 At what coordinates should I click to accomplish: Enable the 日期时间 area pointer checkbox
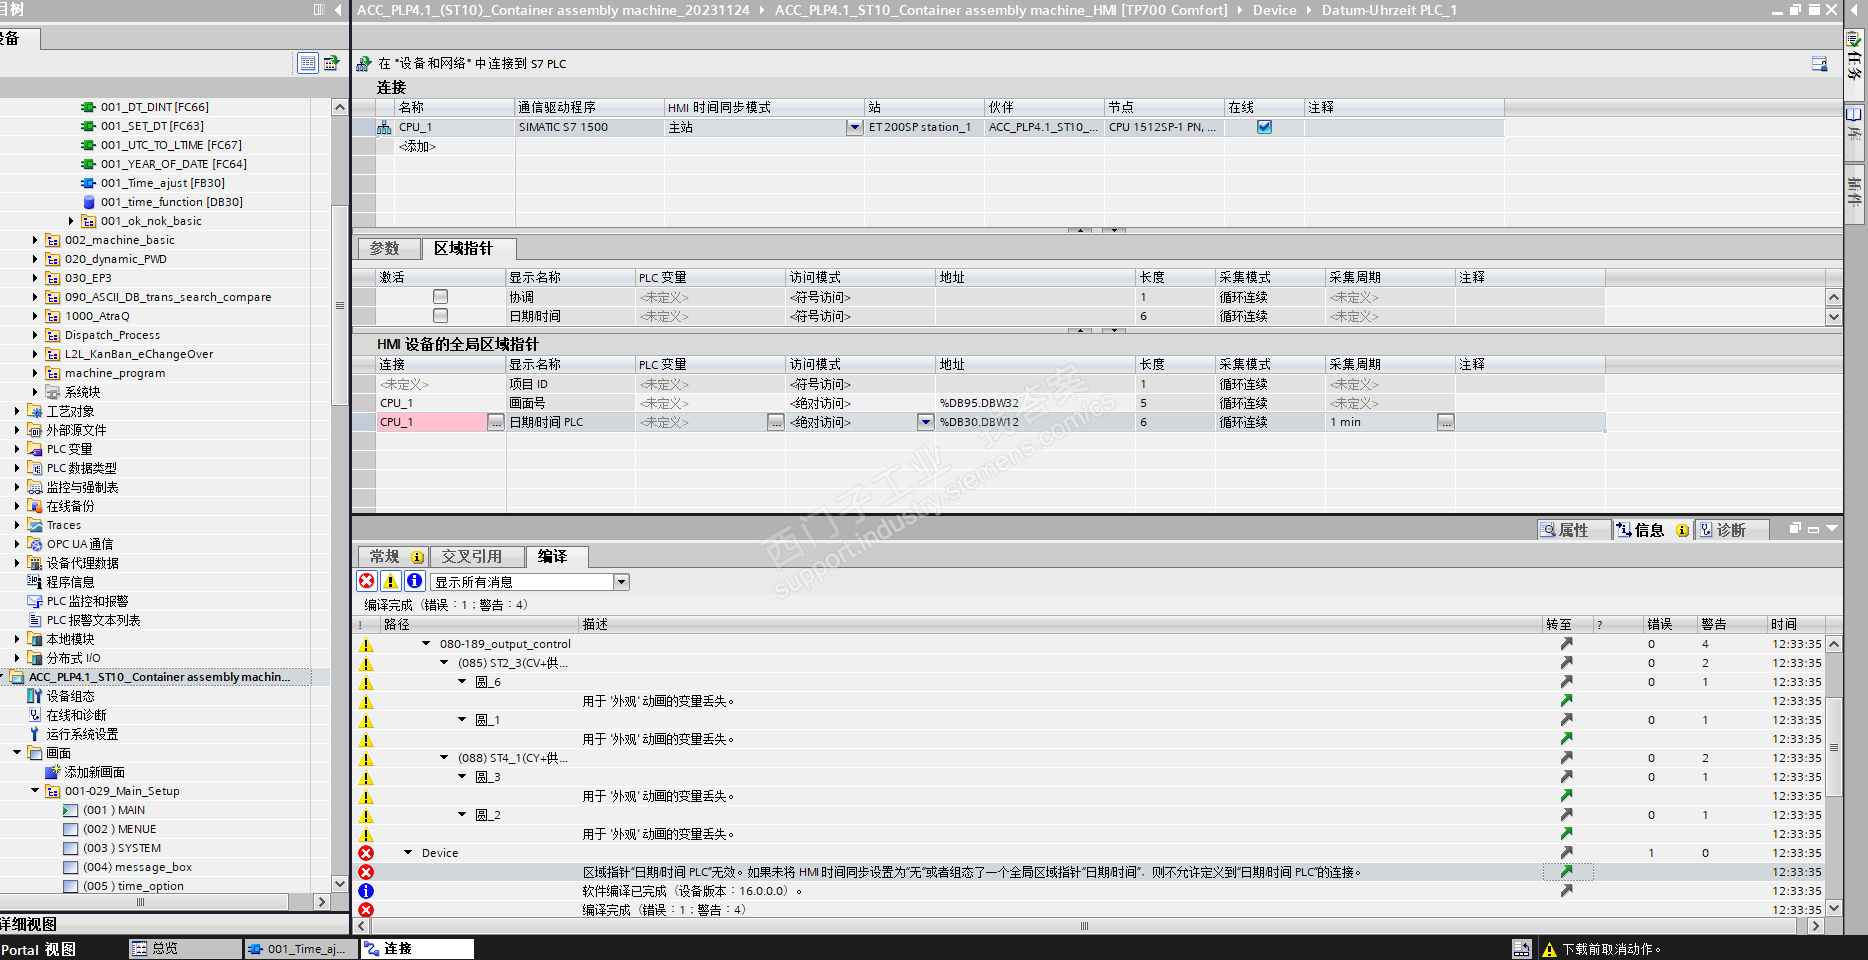pos(440,316)
